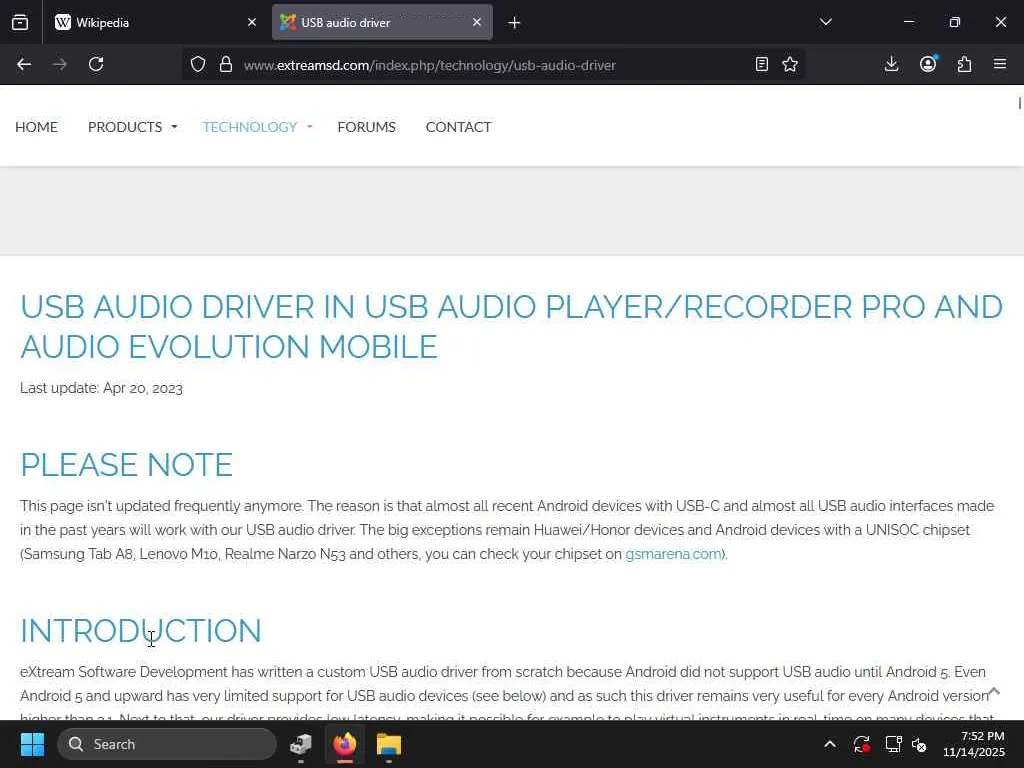Bookmark this page with star icon
This screenshot has width=1024, height=768.
790,64
